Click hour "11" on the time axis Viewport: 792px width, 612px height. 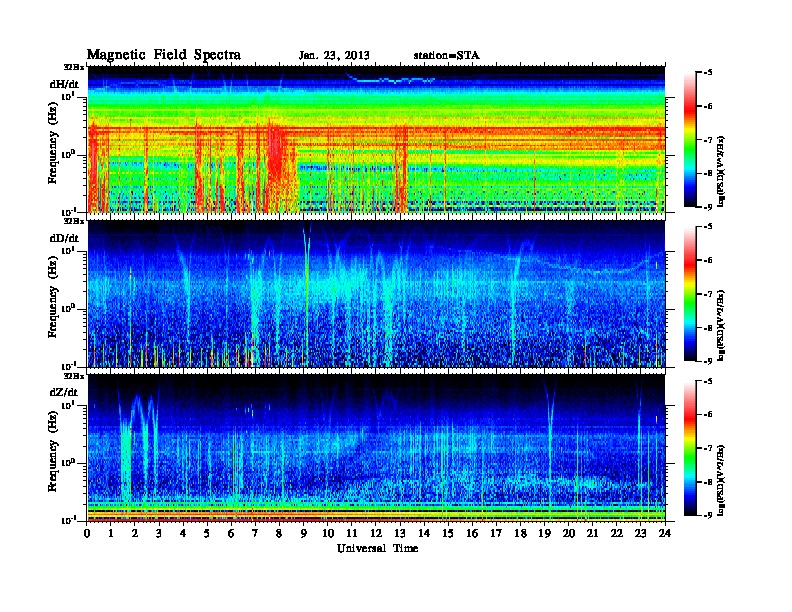(352, 533)
